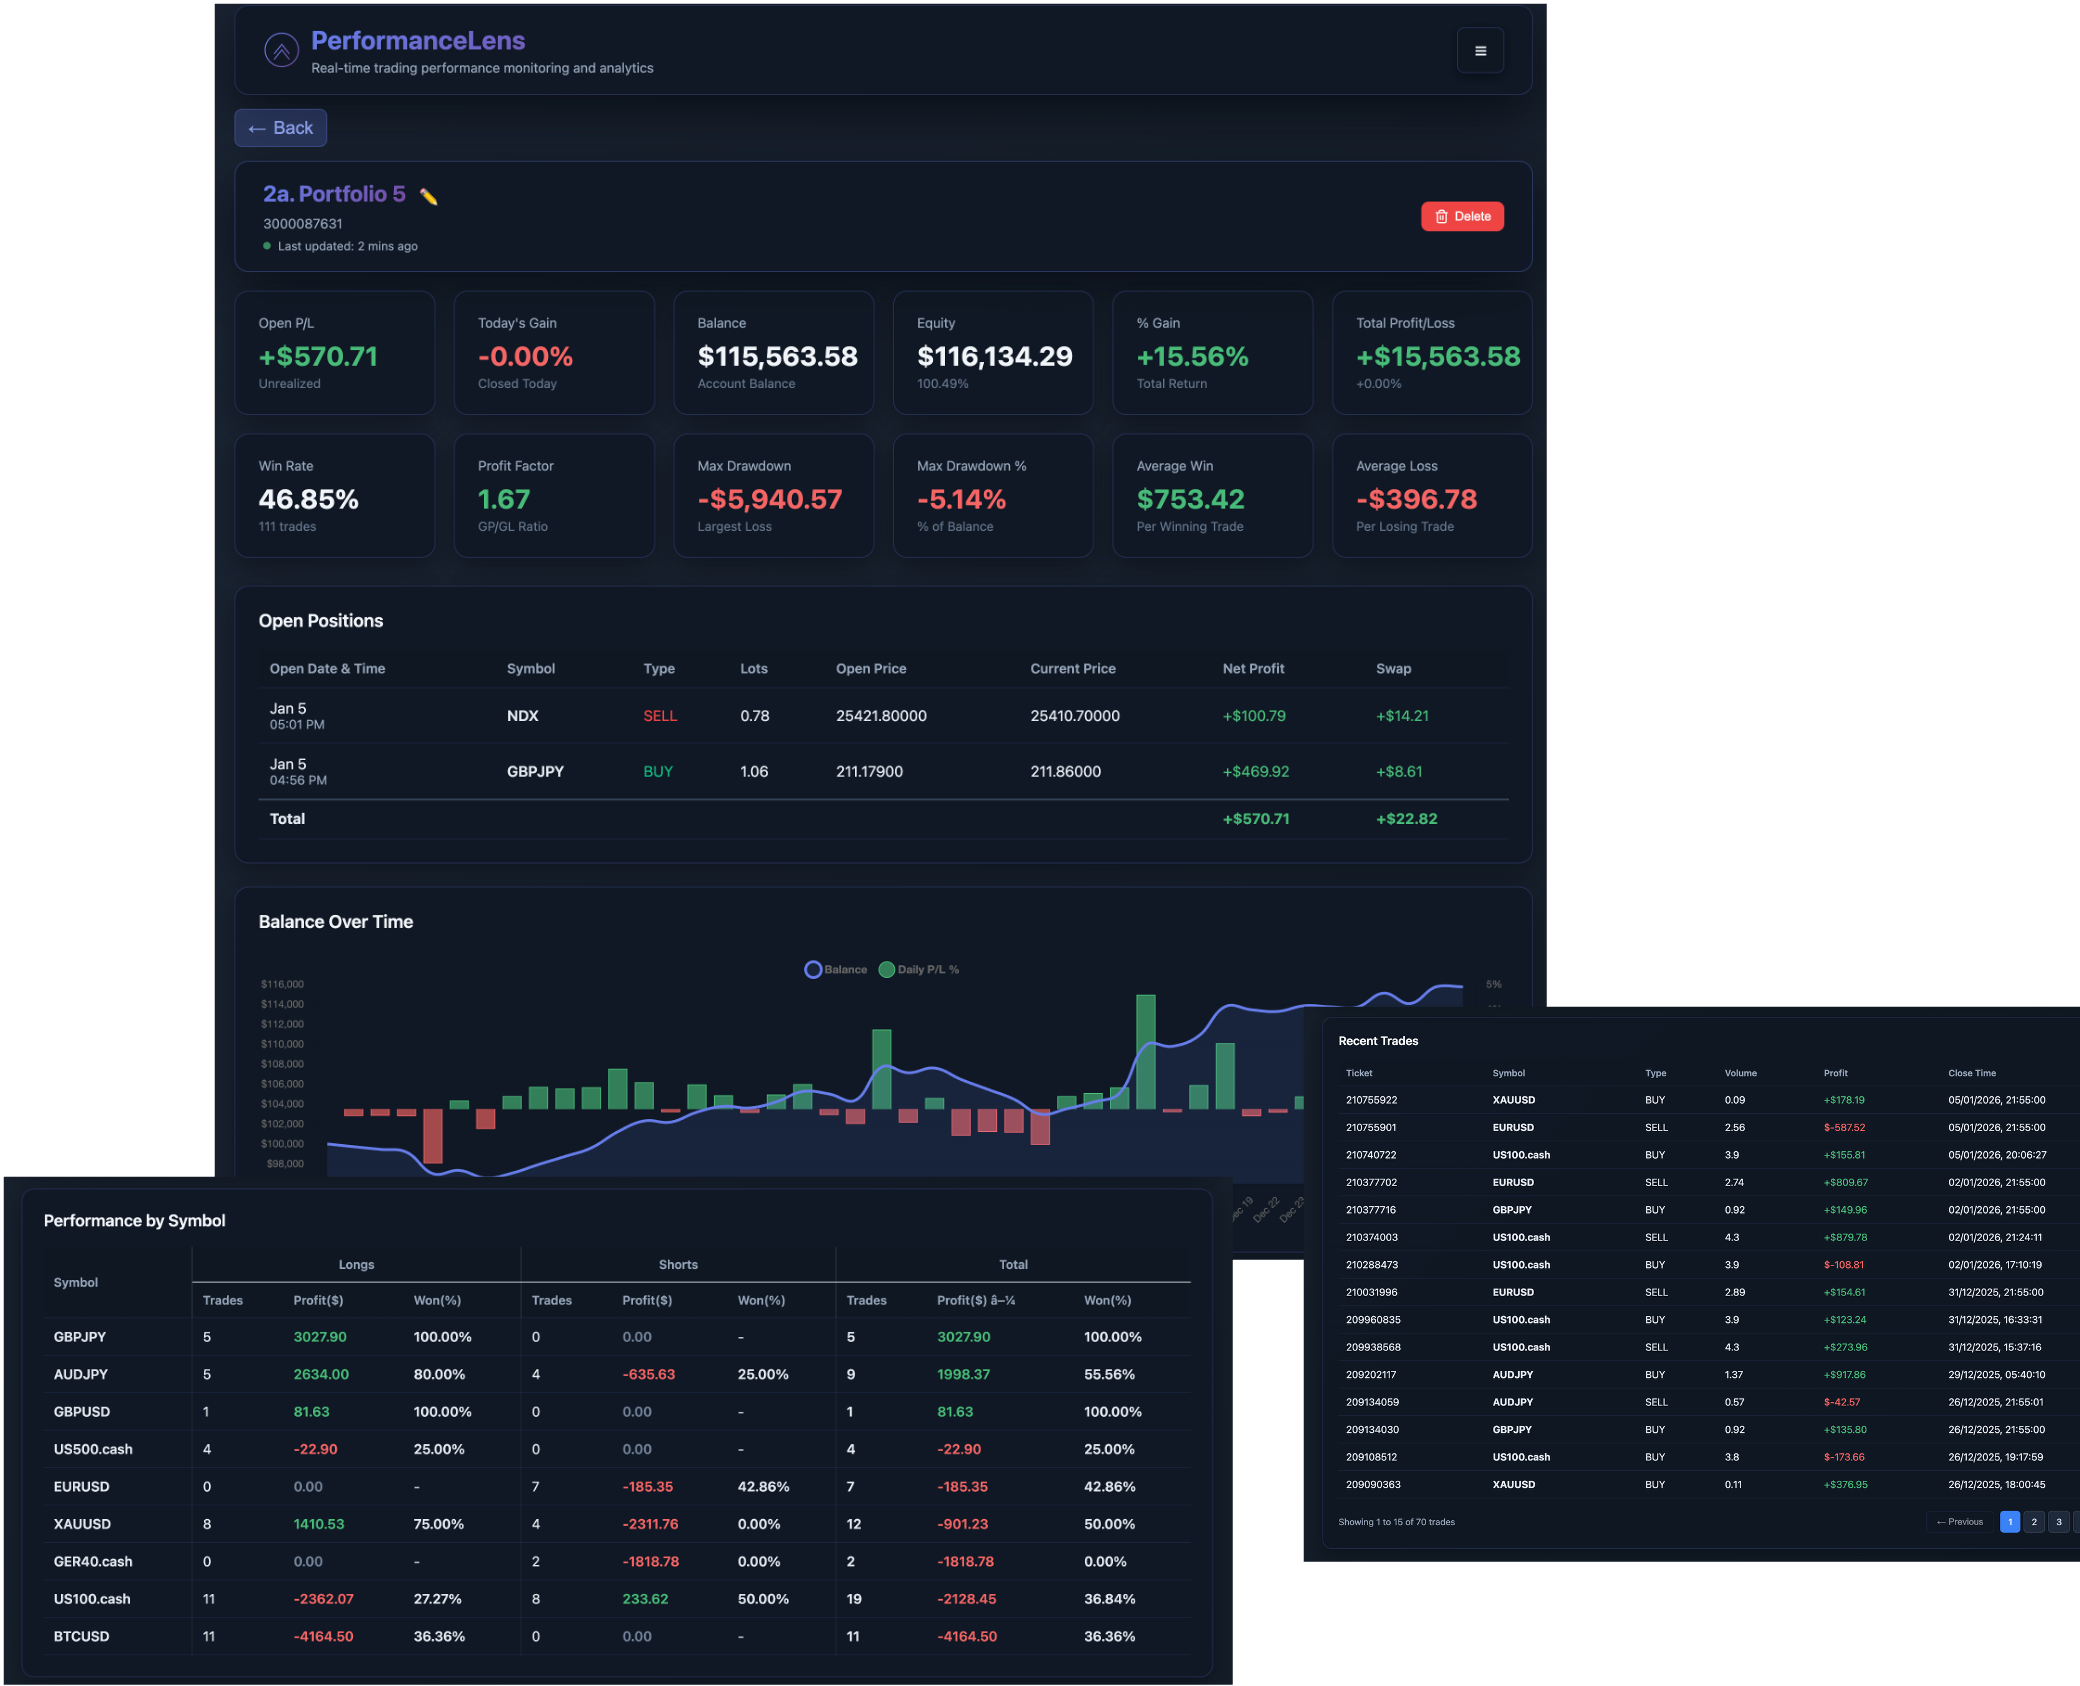Image resolution: width=2080 pixels, height=1686 pixels.
Task: Click the Daily P/L % legend circle
Action: tap(886, 969)
